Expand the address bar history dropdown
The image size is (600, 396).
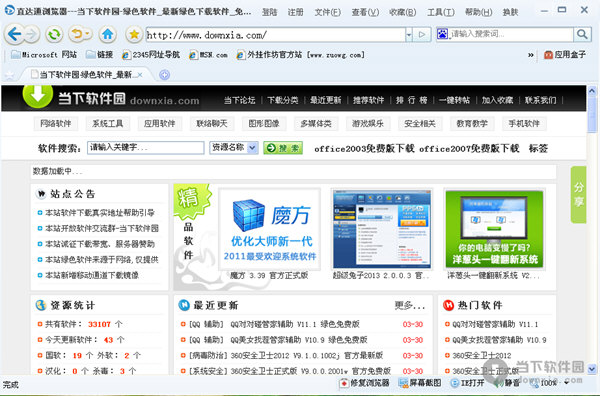[409, 35]
